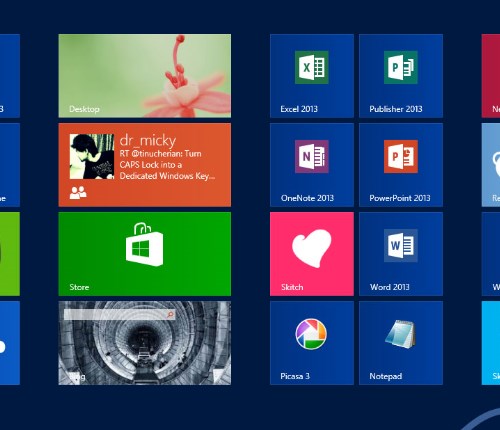500x430 pixels.
Task: Open the green Store tile
Action: (145, 254)
